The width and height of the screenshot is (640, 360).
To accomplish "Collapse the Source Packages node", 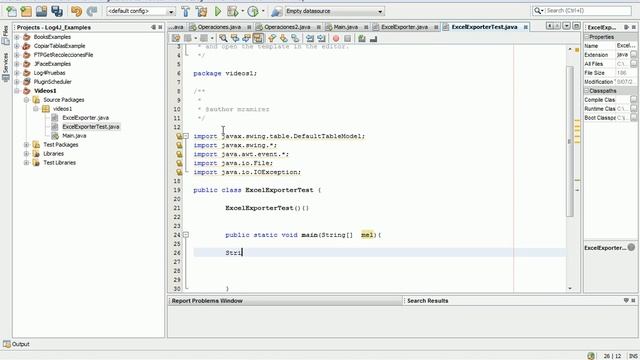I will [26, 100].
